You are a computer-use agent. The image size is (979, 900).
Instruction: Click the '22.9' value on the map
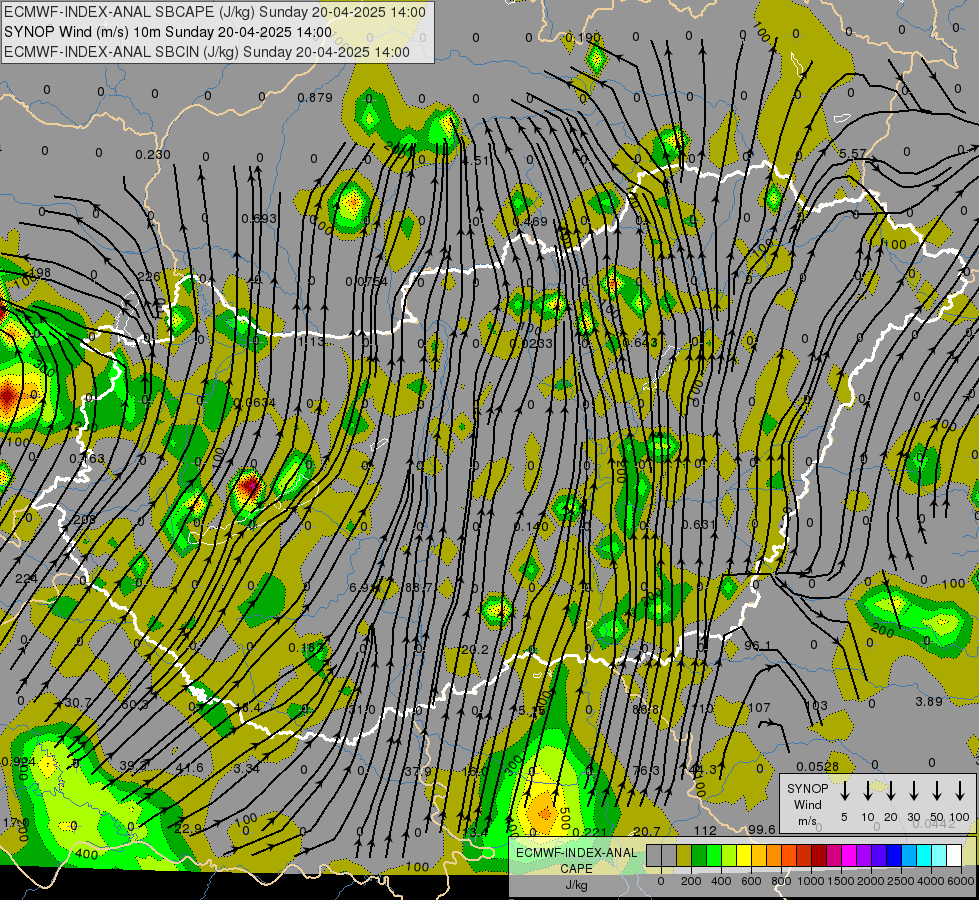point(188,828)
